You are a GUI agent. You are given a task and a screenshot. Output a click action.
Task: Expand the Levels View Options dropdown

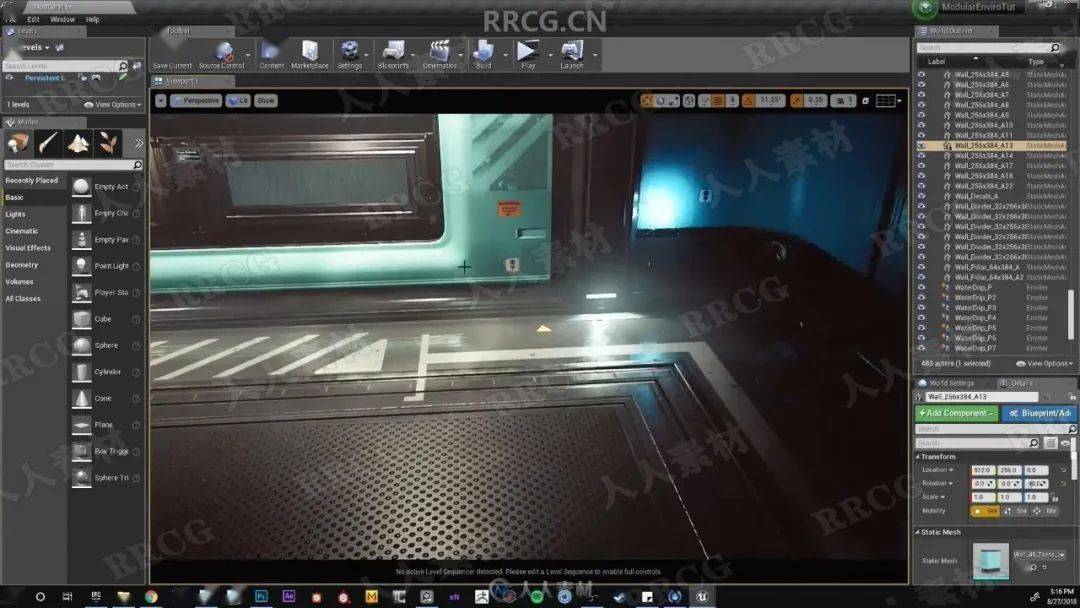(x=112, y=105)
